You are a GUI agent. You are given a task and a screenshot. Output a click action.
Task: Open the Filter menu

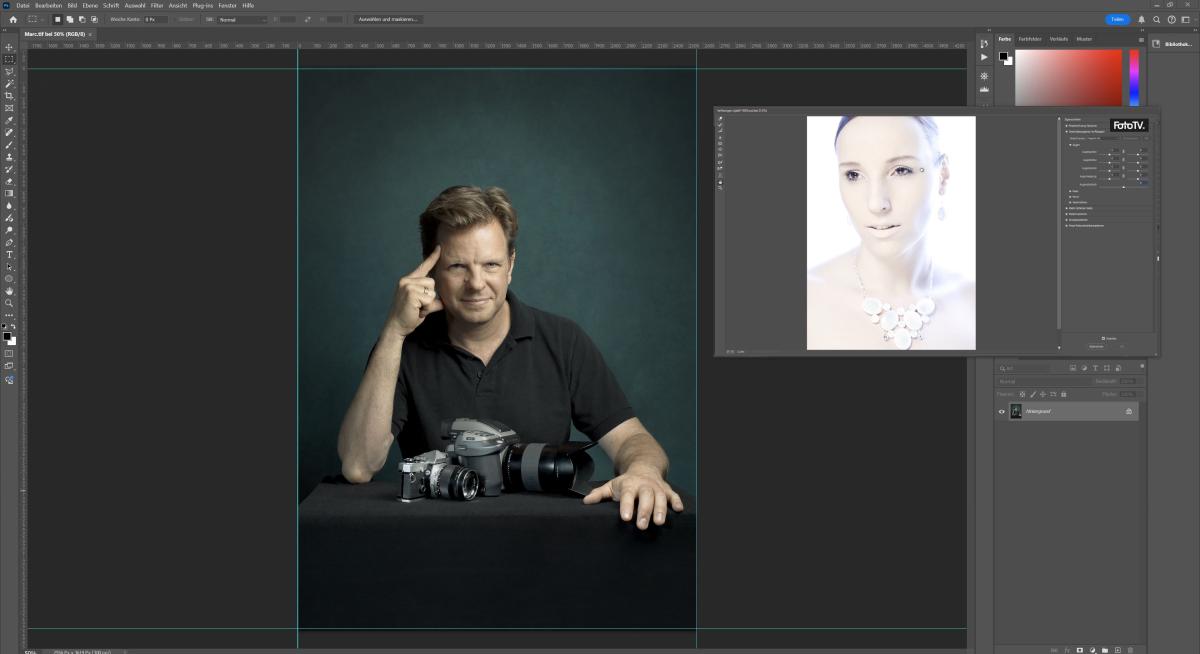[x=157, y=5]
